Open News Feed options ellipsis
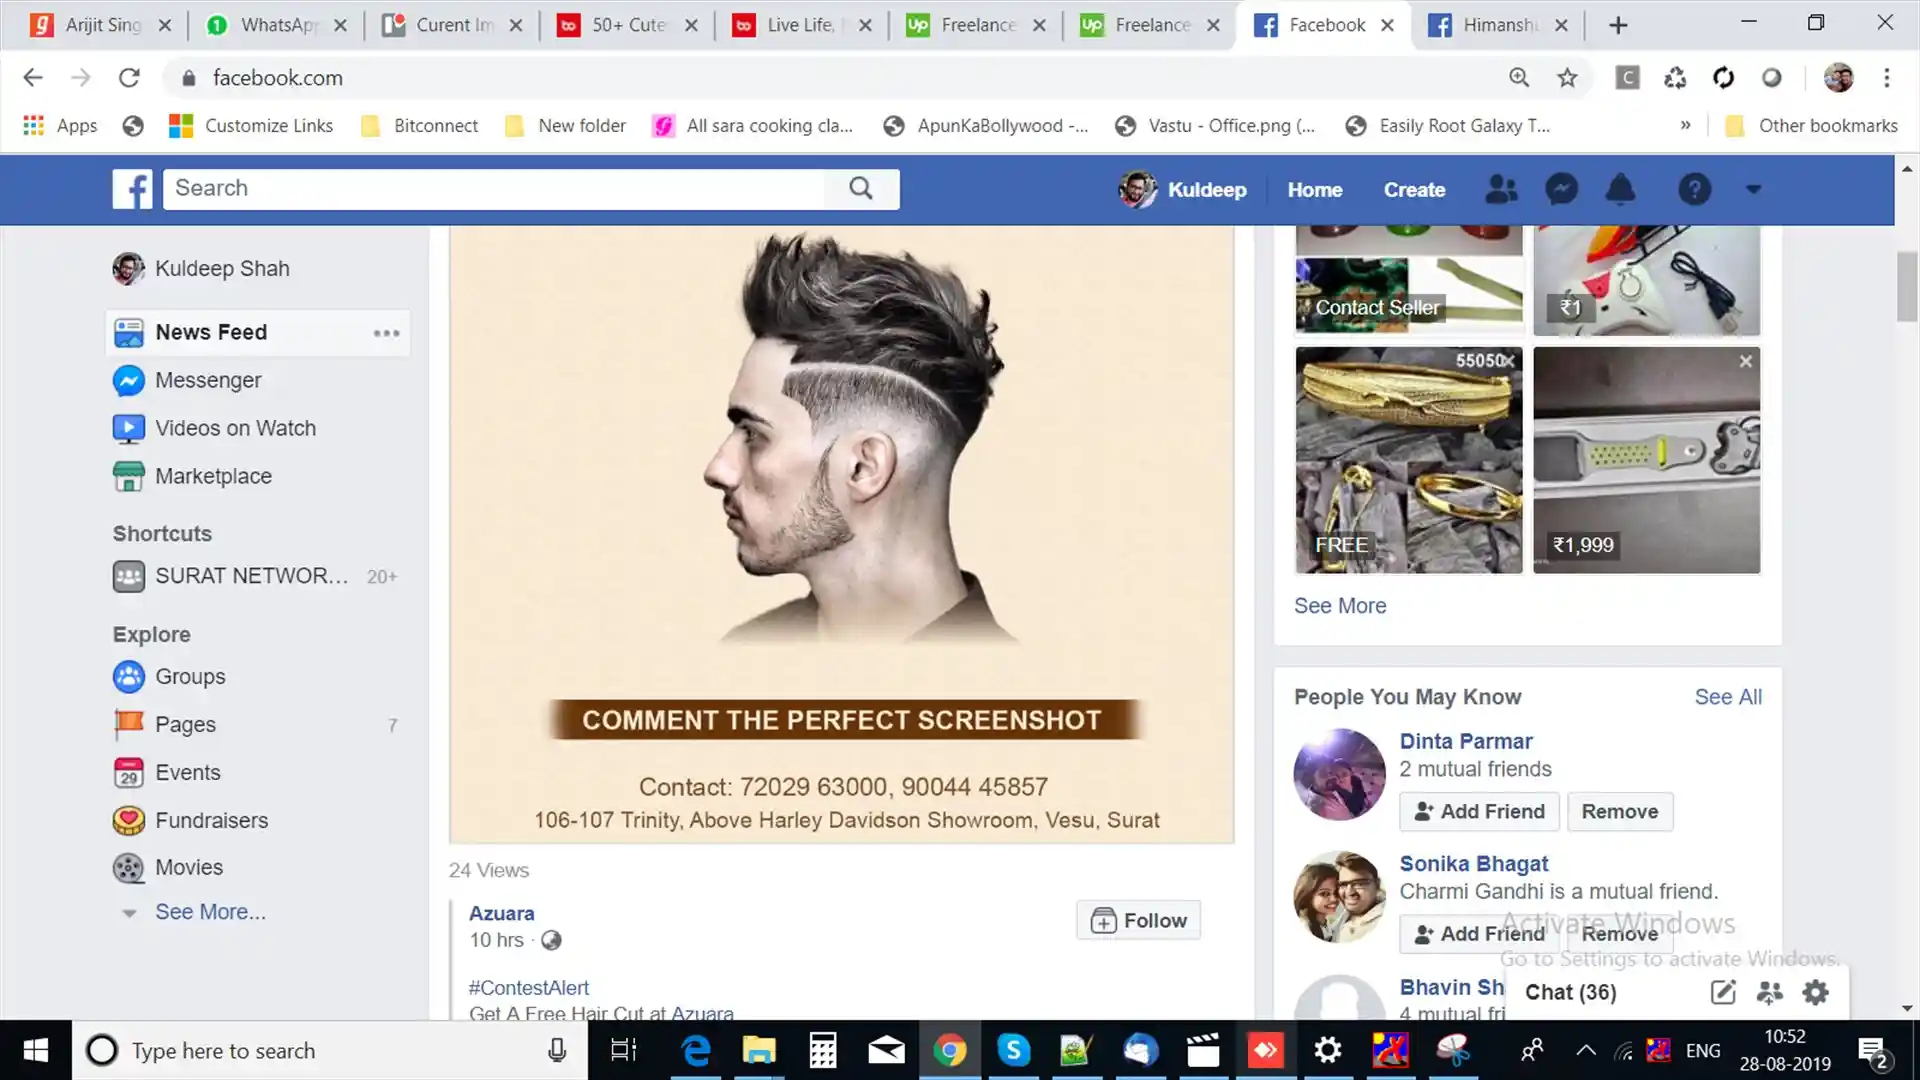The width and height of the screenshot is (1920, 1080). coord(386,333)
